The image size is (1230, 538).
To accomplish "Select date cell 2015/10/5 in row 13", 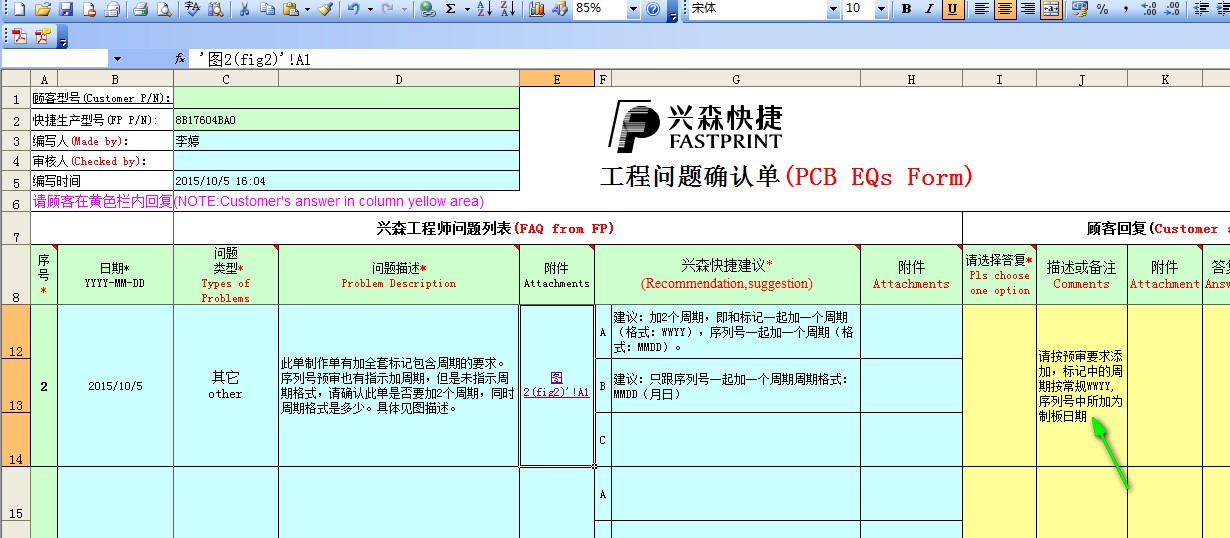I will [x=115, y=385].
